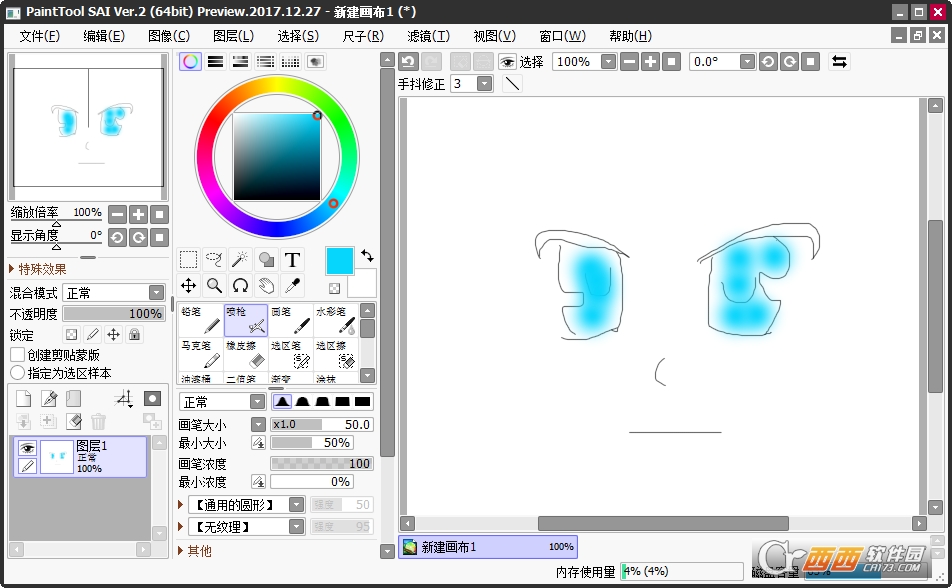The height and width of the screenshot is (588, 952).
Task: Expand the 特殊效果 section
Action: pos(38,269)
